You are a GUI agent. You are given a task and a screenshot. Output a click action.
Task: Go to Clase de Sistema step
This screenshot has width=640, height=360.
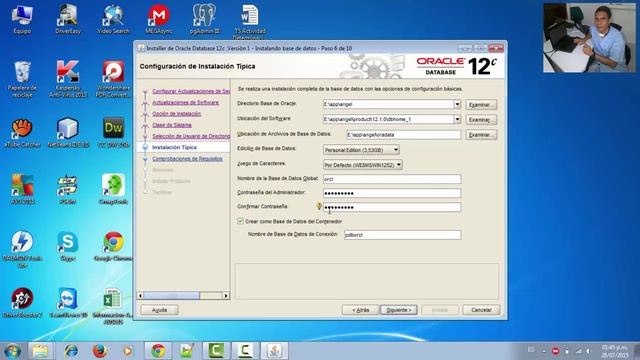(x=172, y=125)
